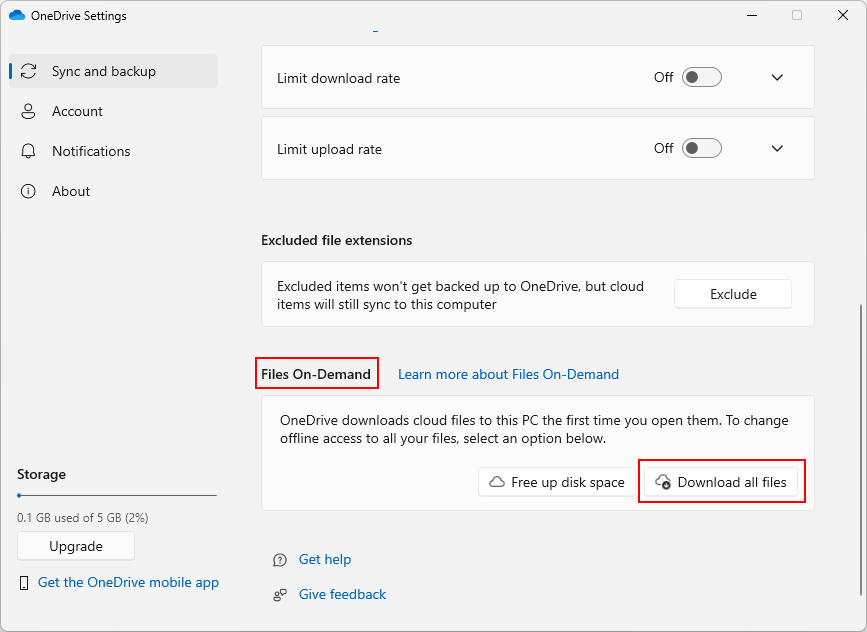This screenshot has width=867, height=632.
Task: Click the Exclude button
Action: (733, 294)
